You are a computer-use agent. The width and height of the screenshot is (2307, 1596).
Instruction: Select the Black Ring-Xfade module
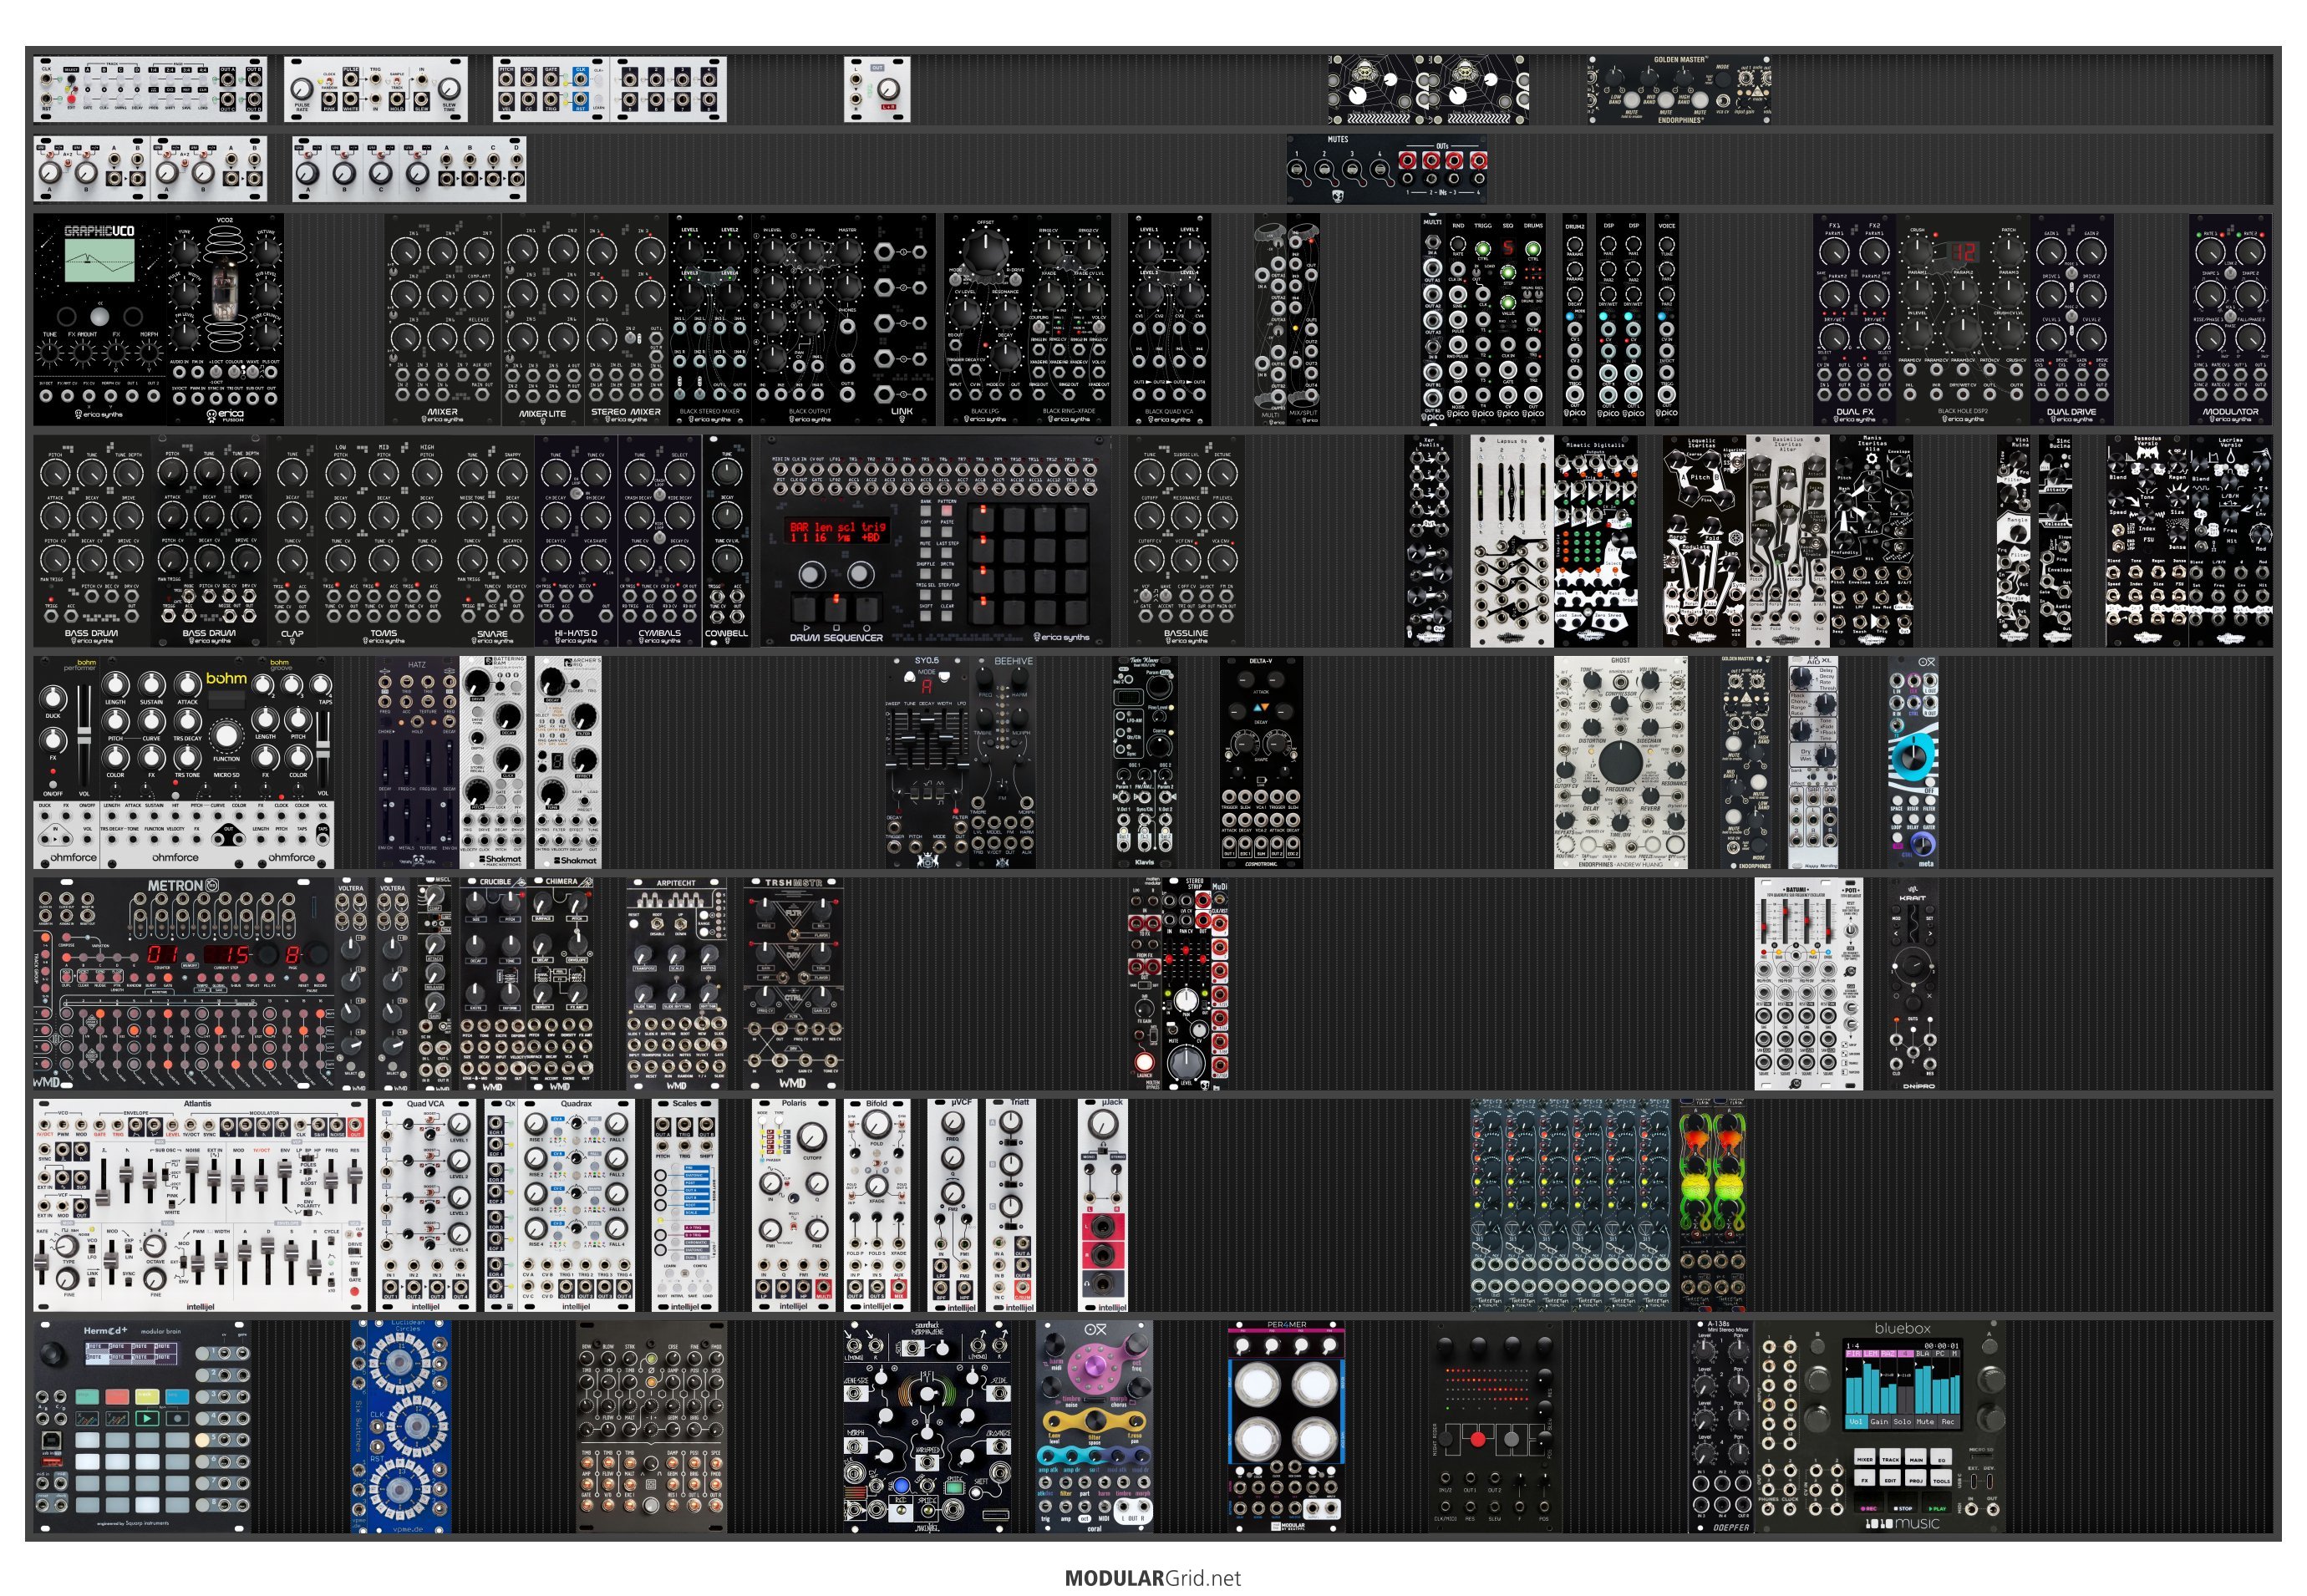coord(1069,319)
